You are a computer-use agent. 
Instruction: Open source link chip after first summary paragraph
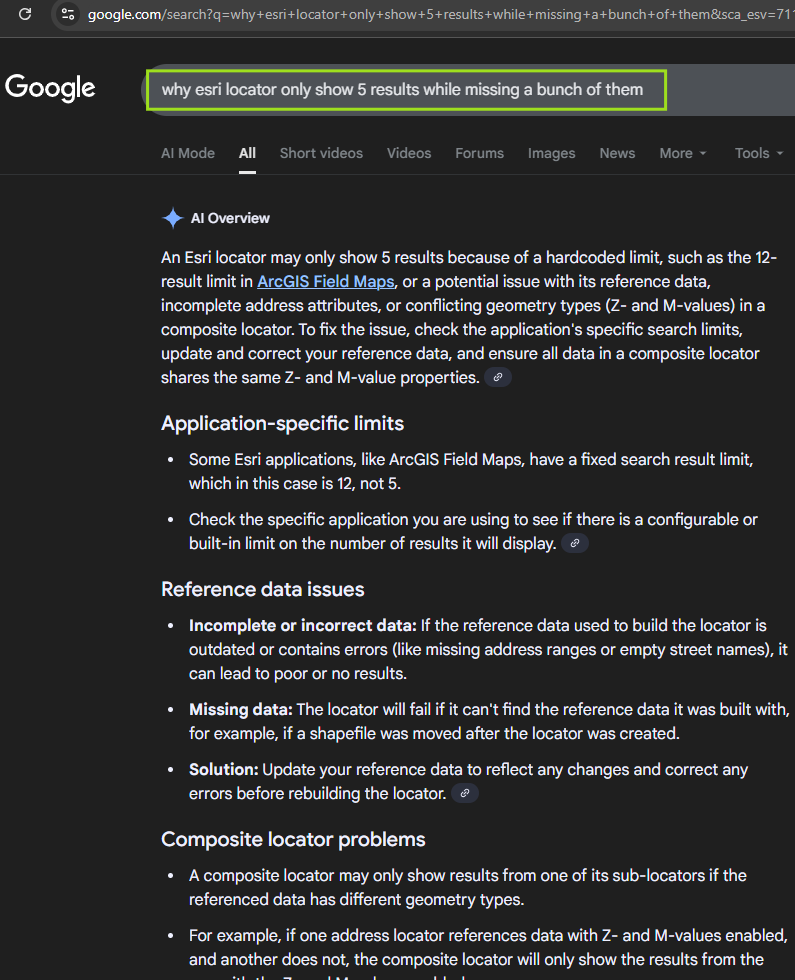(x=497, y=377)
